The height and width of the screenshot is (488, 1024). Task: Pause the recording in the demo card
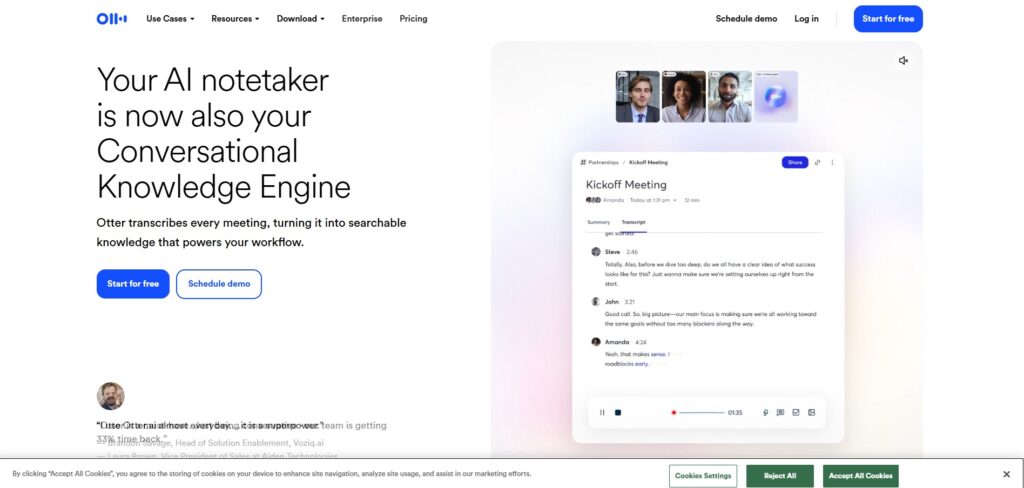pyautogui.click(x=602, y=412)
